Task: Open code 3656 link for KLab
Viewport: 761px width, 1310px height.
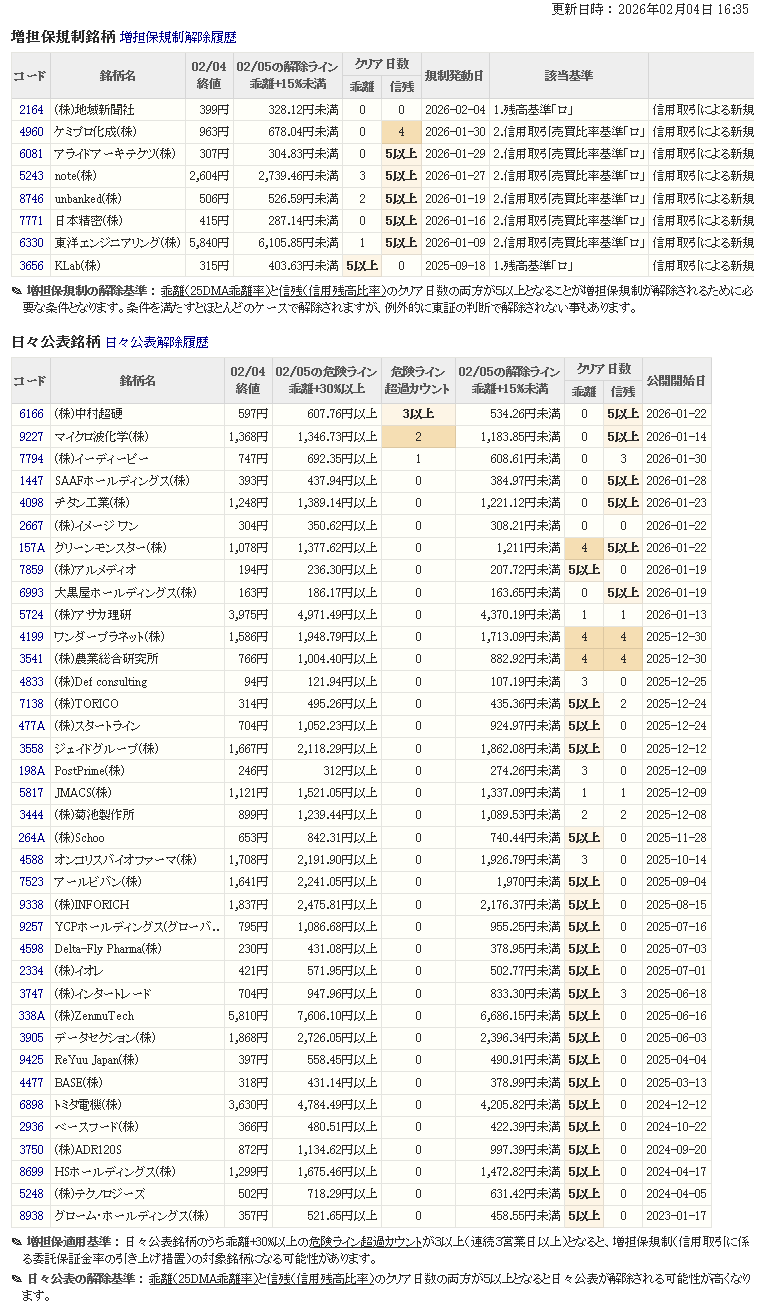Action: click(31, 265)
